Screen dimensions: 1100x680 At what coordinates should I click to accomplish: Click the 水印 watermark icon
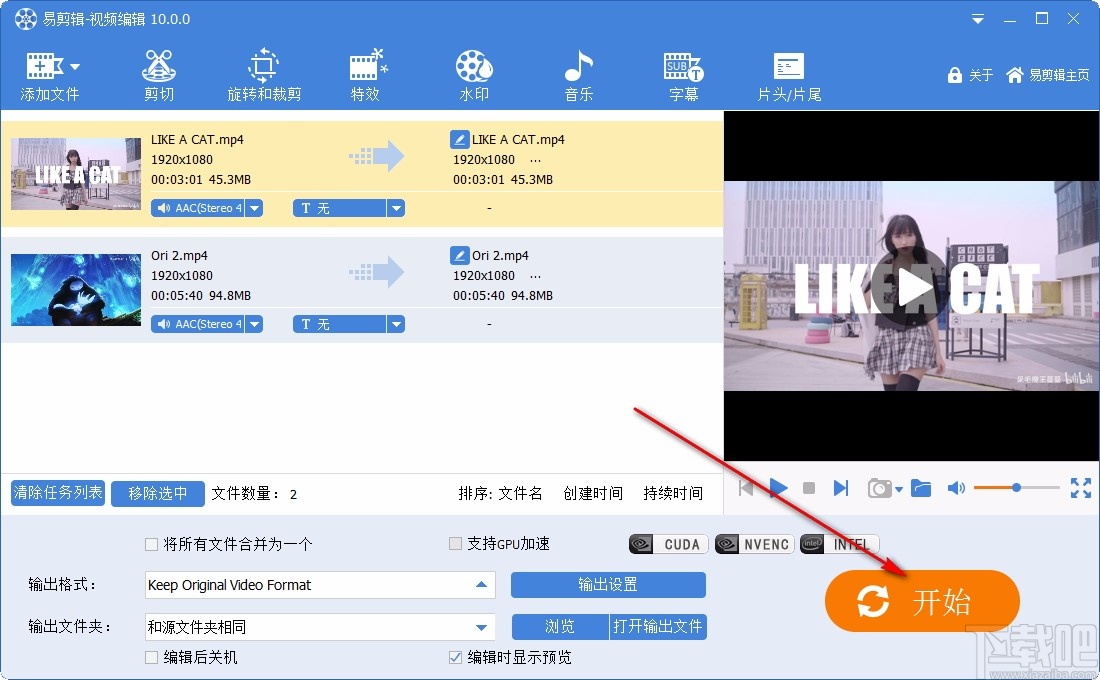473,70
